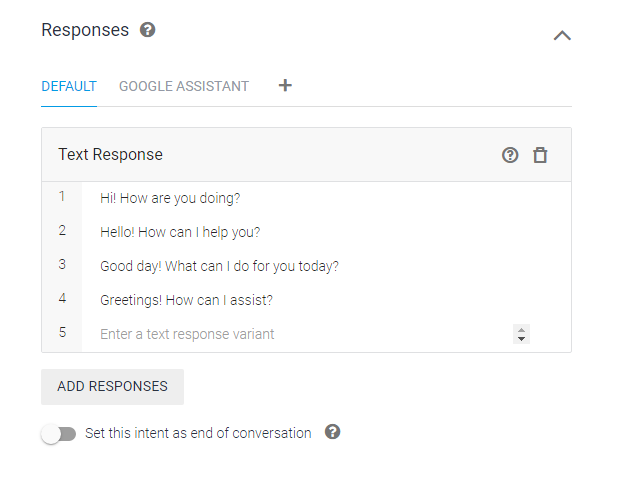
Task: Open the GOOGLE ASSISTANT tab
Action: tap(184, 86)
